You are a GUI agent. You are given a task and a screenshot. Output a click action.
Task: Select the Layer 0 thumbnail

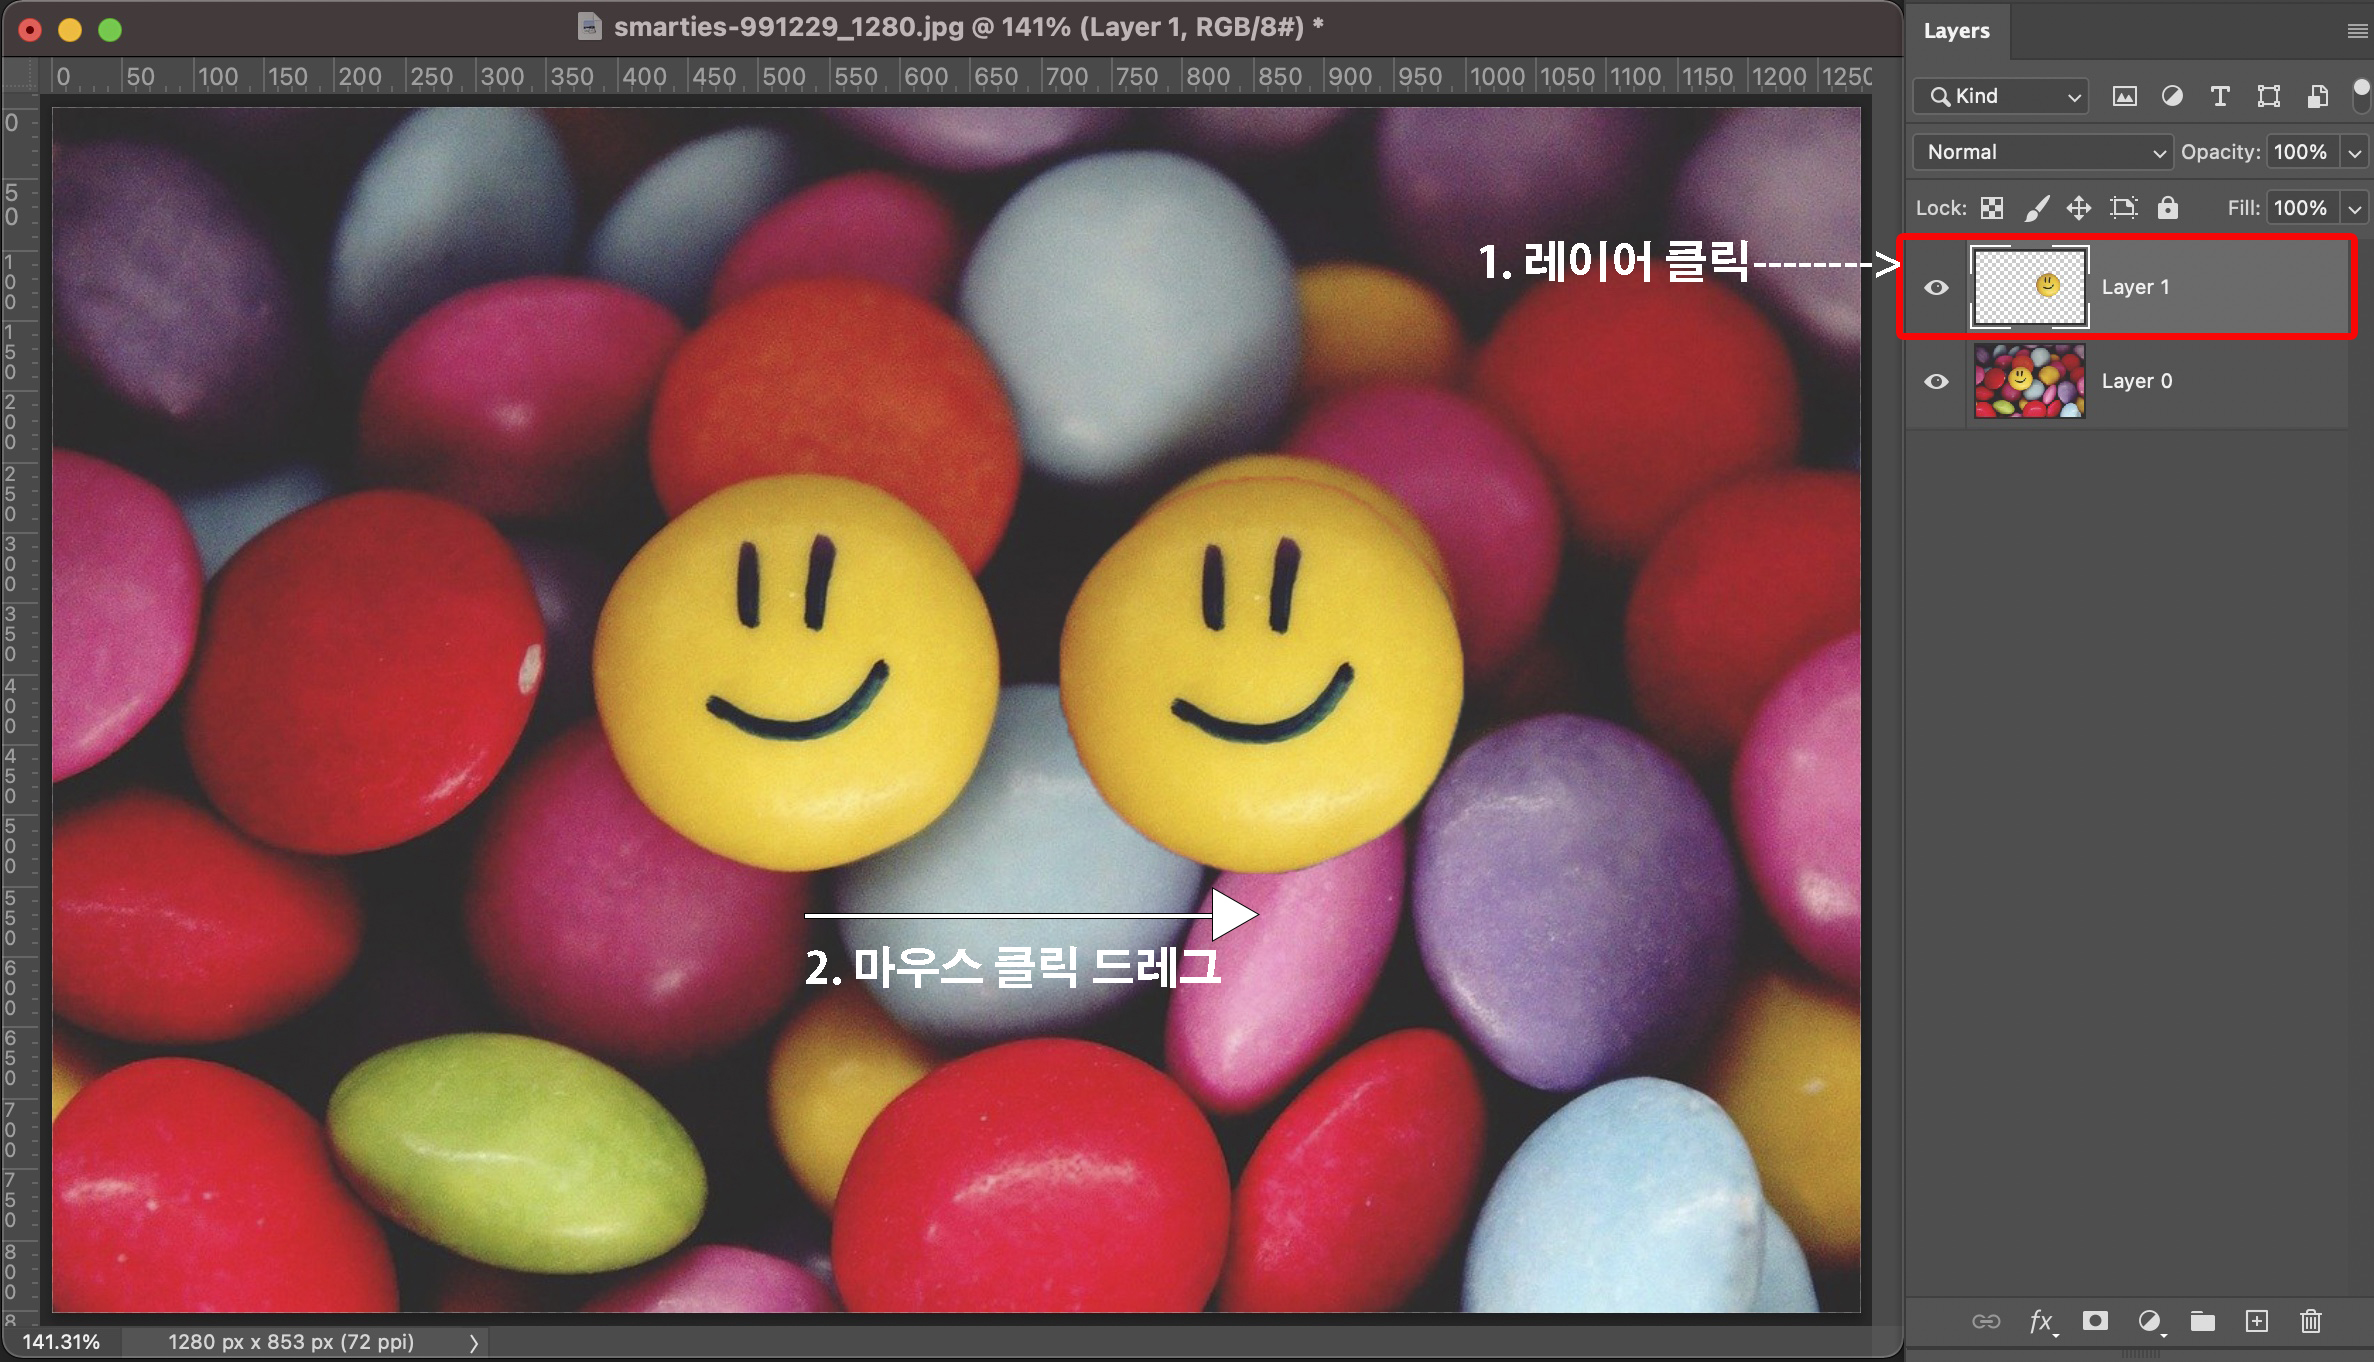pyautogui.click(x=2029, y=381)
